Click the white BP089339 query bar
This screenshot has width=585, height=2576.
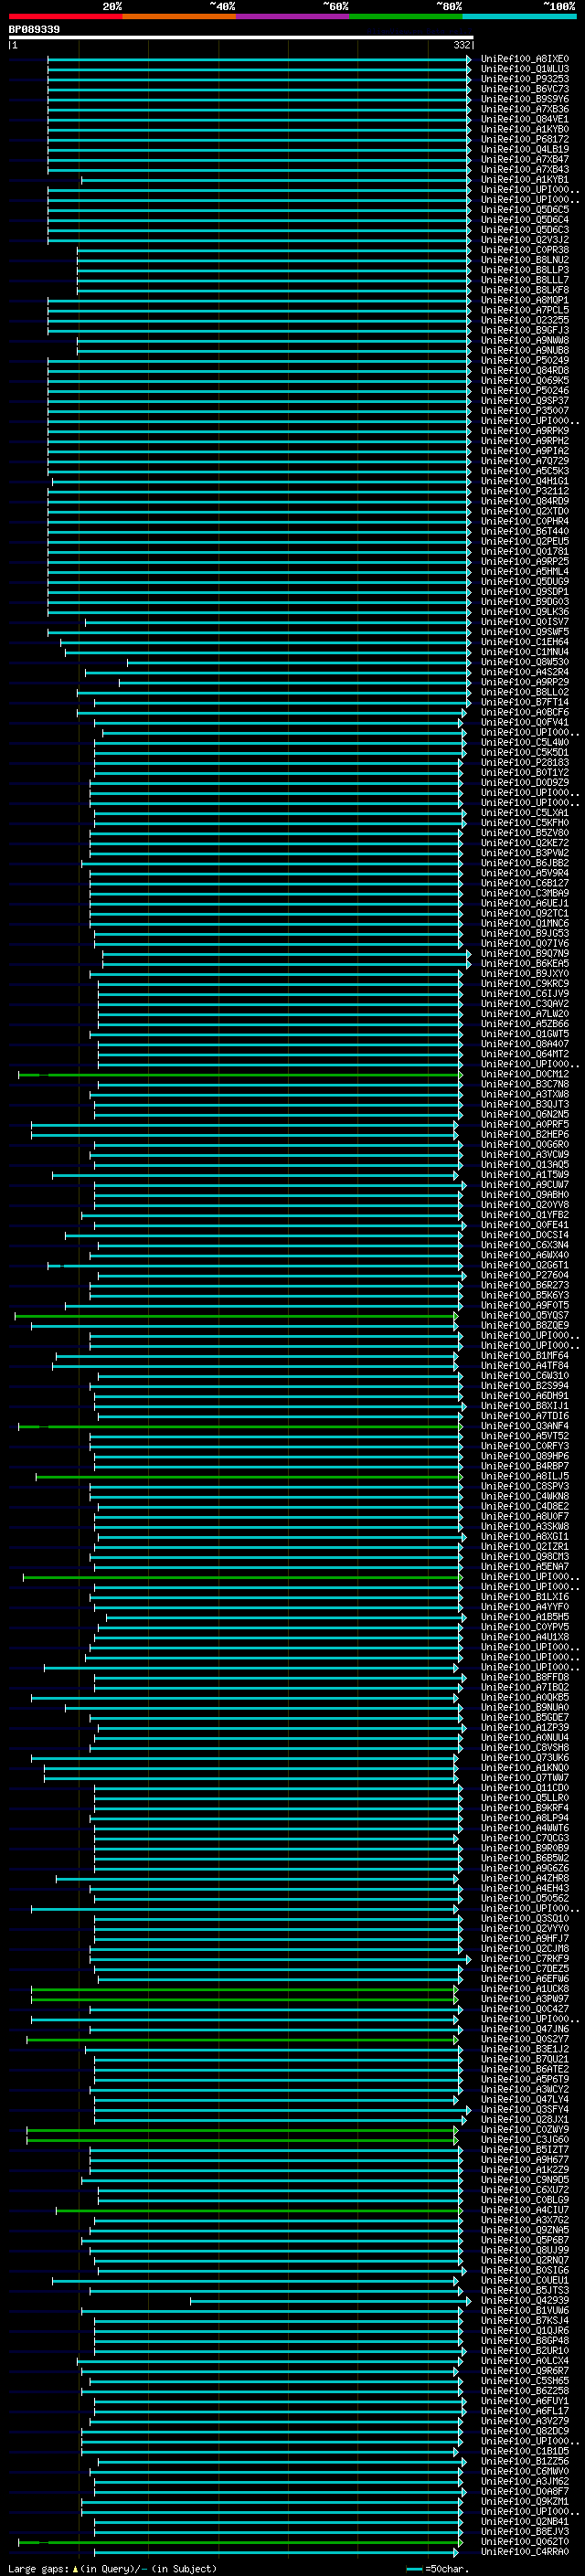point(241,37)
